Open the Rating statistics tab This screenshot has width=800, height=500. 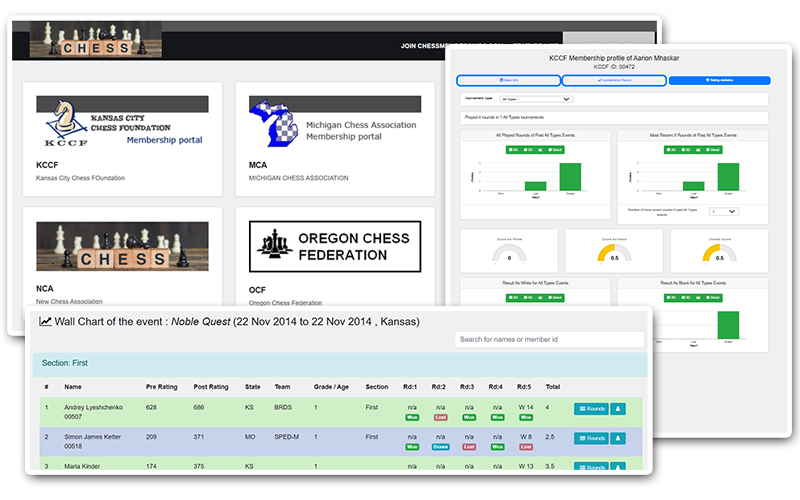719,80
